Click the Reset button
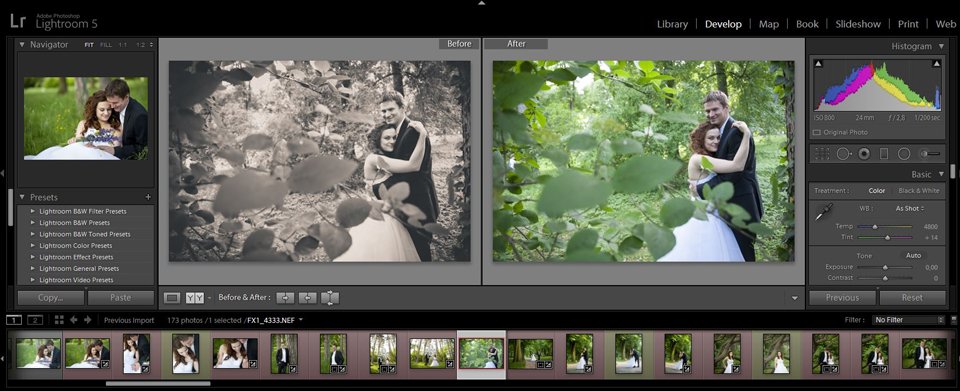This screenshot has height=391, width=960. coord(912,298)
